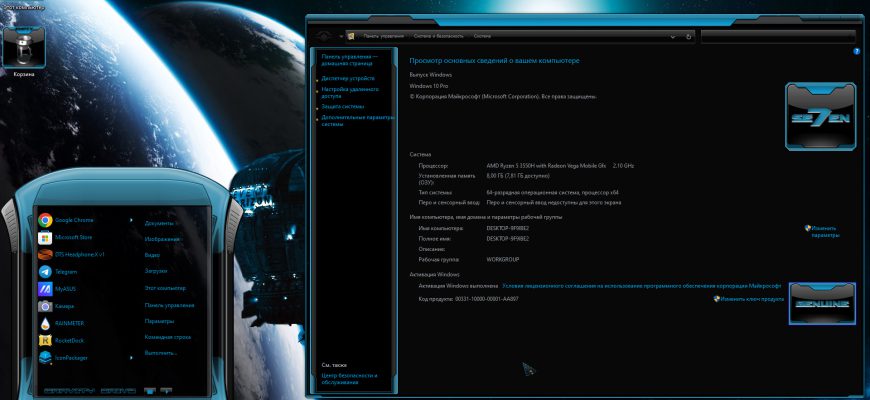The image size is (870, 400).
Task: Open Панель управления in start menu
Action: (169, 305)
